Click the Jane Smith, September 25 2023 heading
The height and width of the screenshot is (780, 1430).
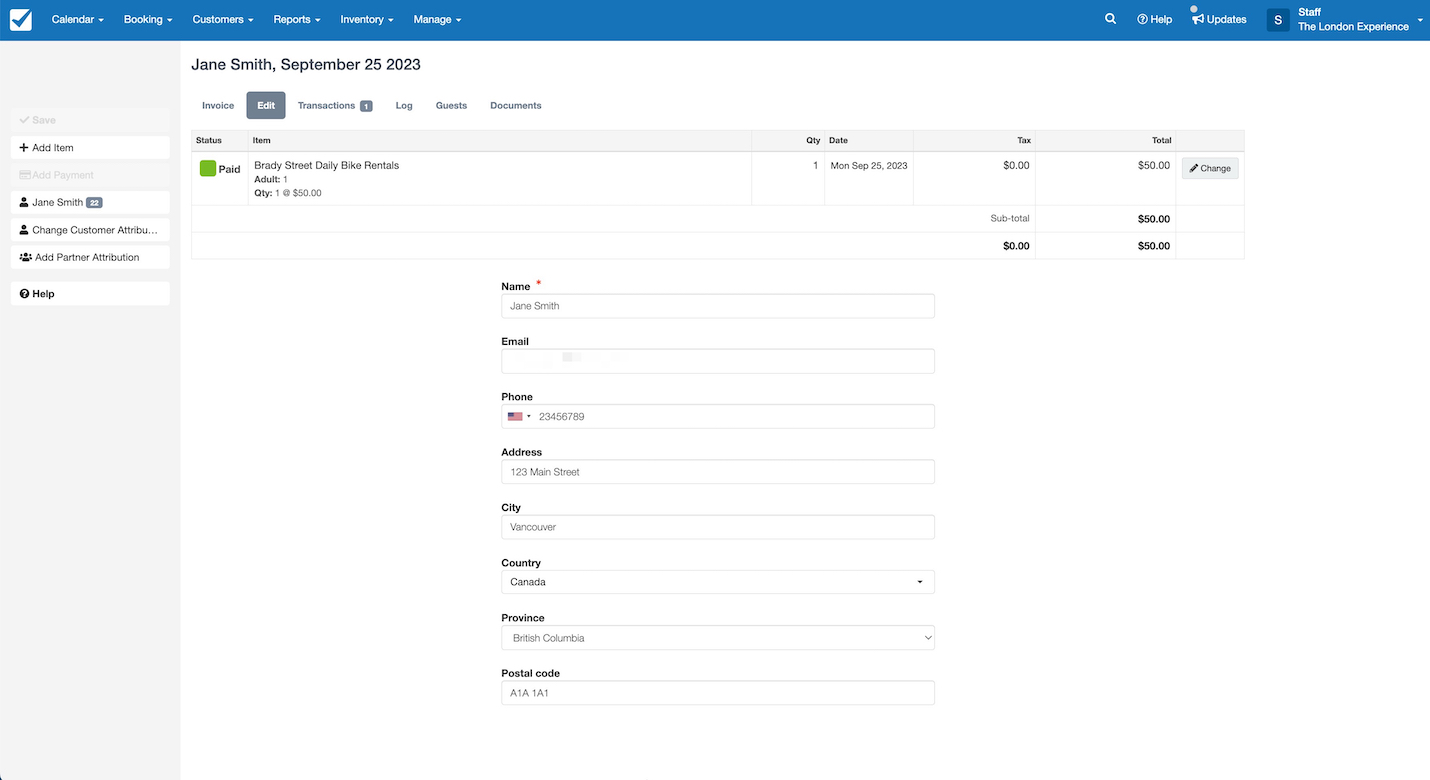pos(306,64)
